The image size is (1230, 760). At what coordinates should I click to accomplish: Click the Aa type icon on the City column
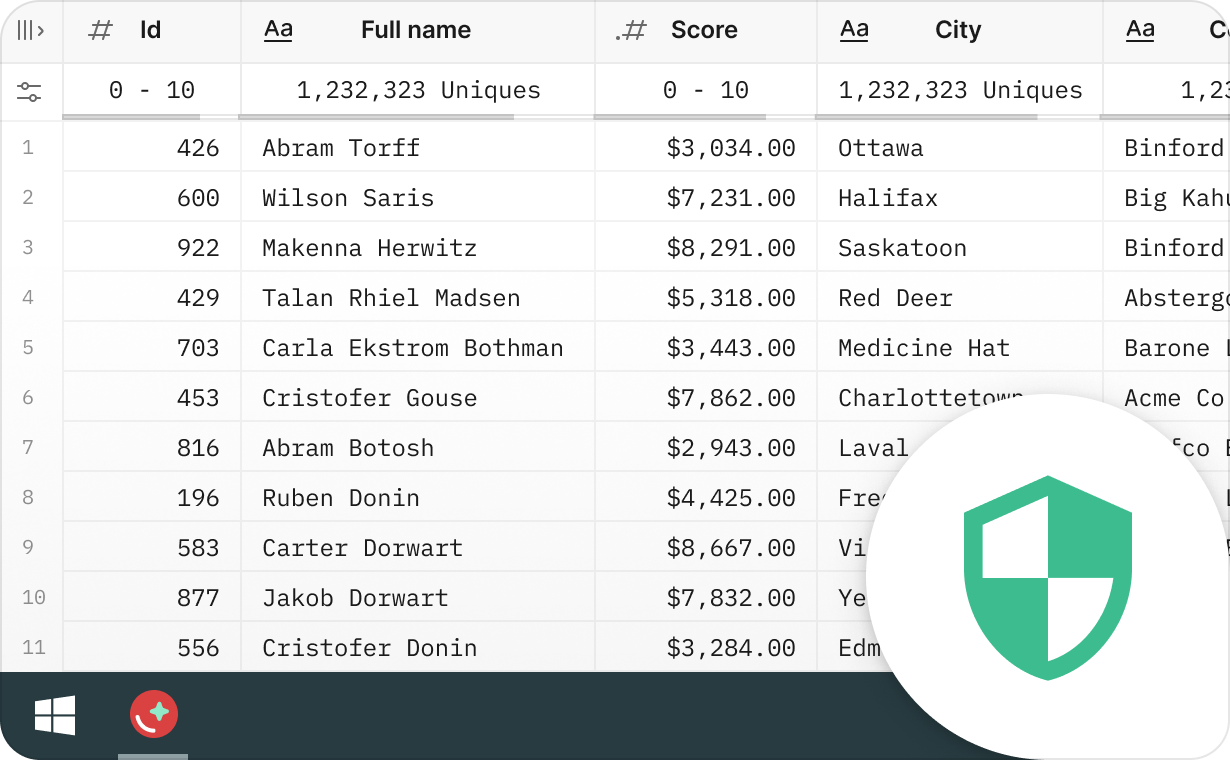pyautogui.click(x=854, y=30)
